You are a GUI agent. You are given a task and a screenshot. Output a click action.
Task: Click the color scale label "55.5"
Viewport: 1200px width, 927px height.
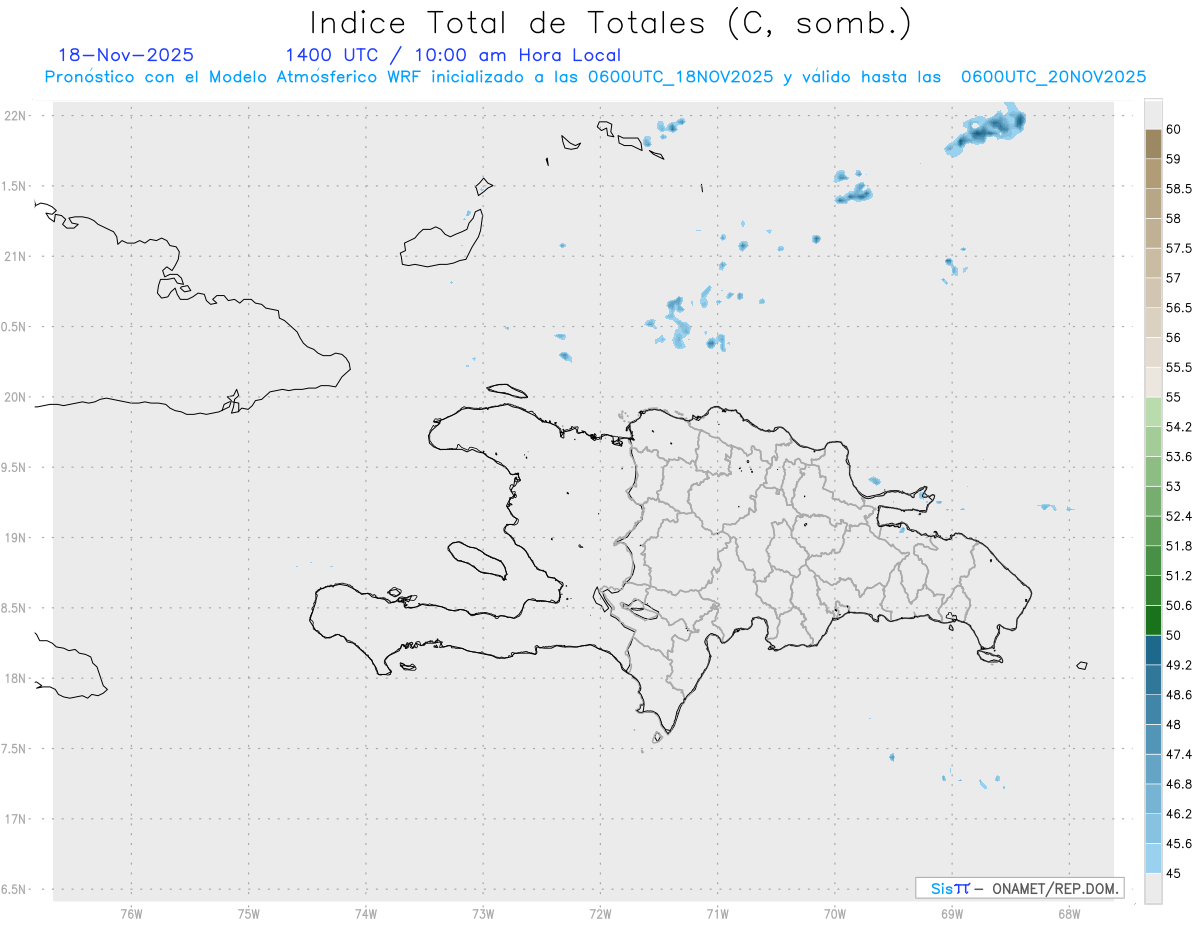point(1179,368)
